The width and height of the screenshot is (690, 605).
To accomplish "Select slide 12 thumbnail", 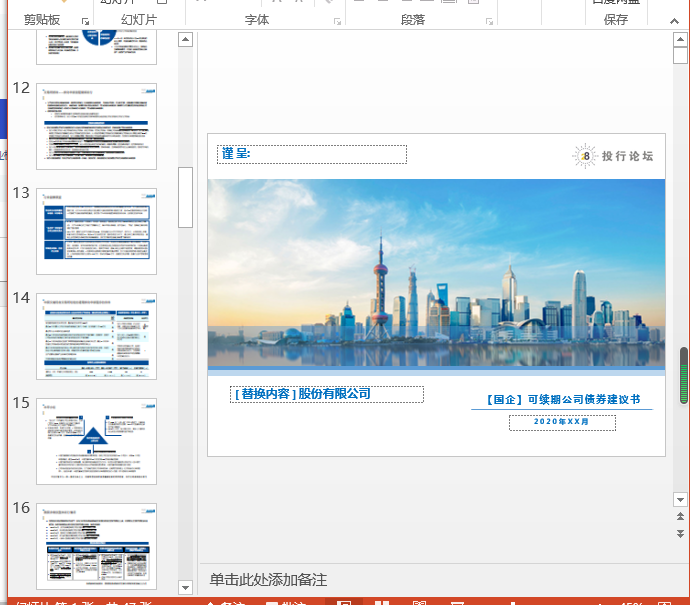I will point(96,126).
